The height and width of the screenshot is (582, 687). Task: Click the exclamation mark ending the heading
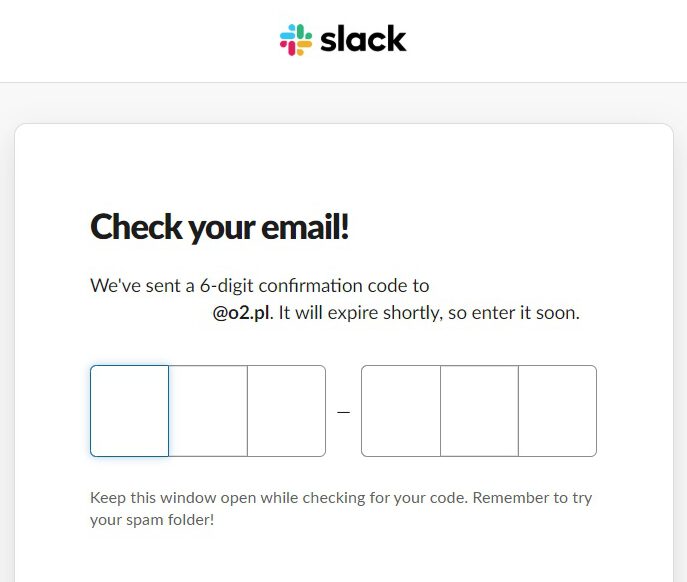(x=344, y=226)
